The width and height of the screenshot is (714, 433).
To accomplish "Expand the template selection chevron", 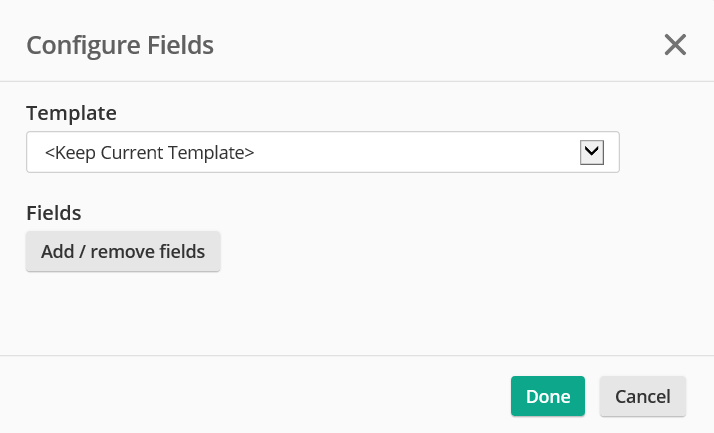I will (x=591, y=152).
